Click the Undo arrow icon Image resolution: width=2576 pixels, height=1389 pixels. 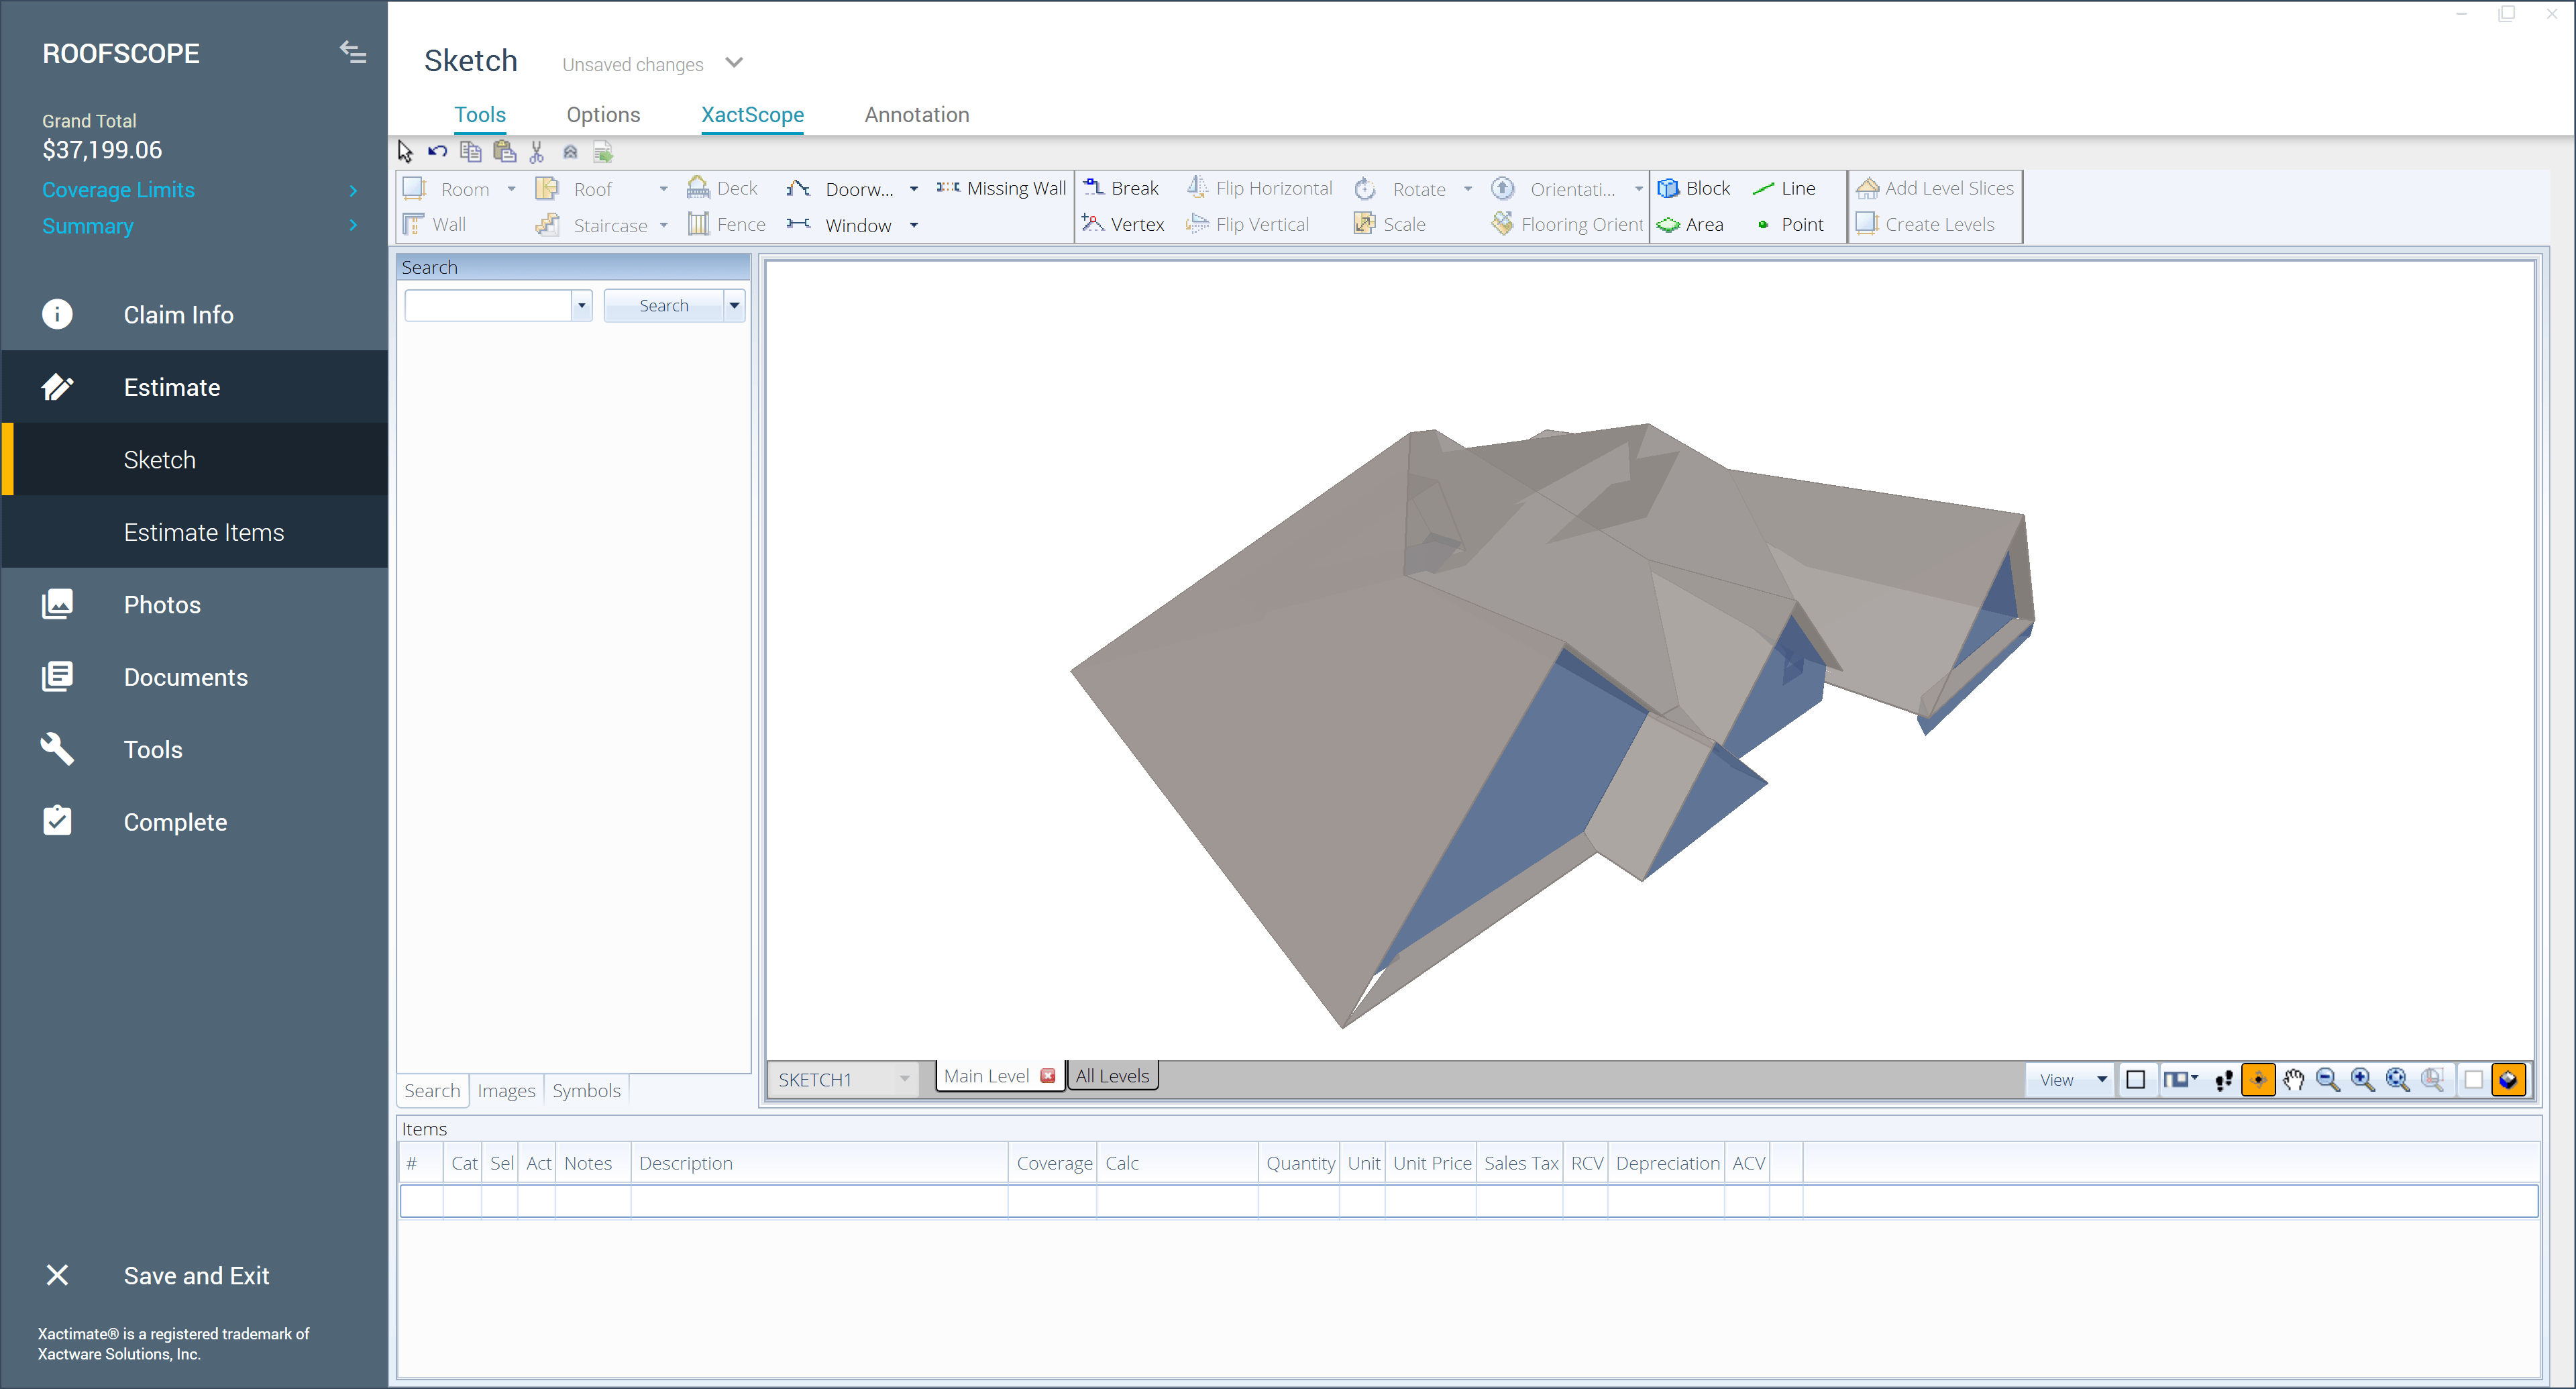pyautogui.click(x=437, y=152)
